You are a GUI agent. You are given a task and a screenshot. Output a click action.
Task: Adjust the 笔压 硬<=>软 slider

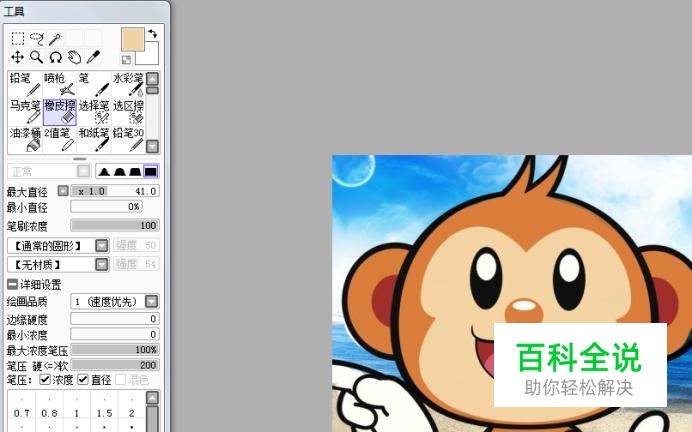coord(115,365)
